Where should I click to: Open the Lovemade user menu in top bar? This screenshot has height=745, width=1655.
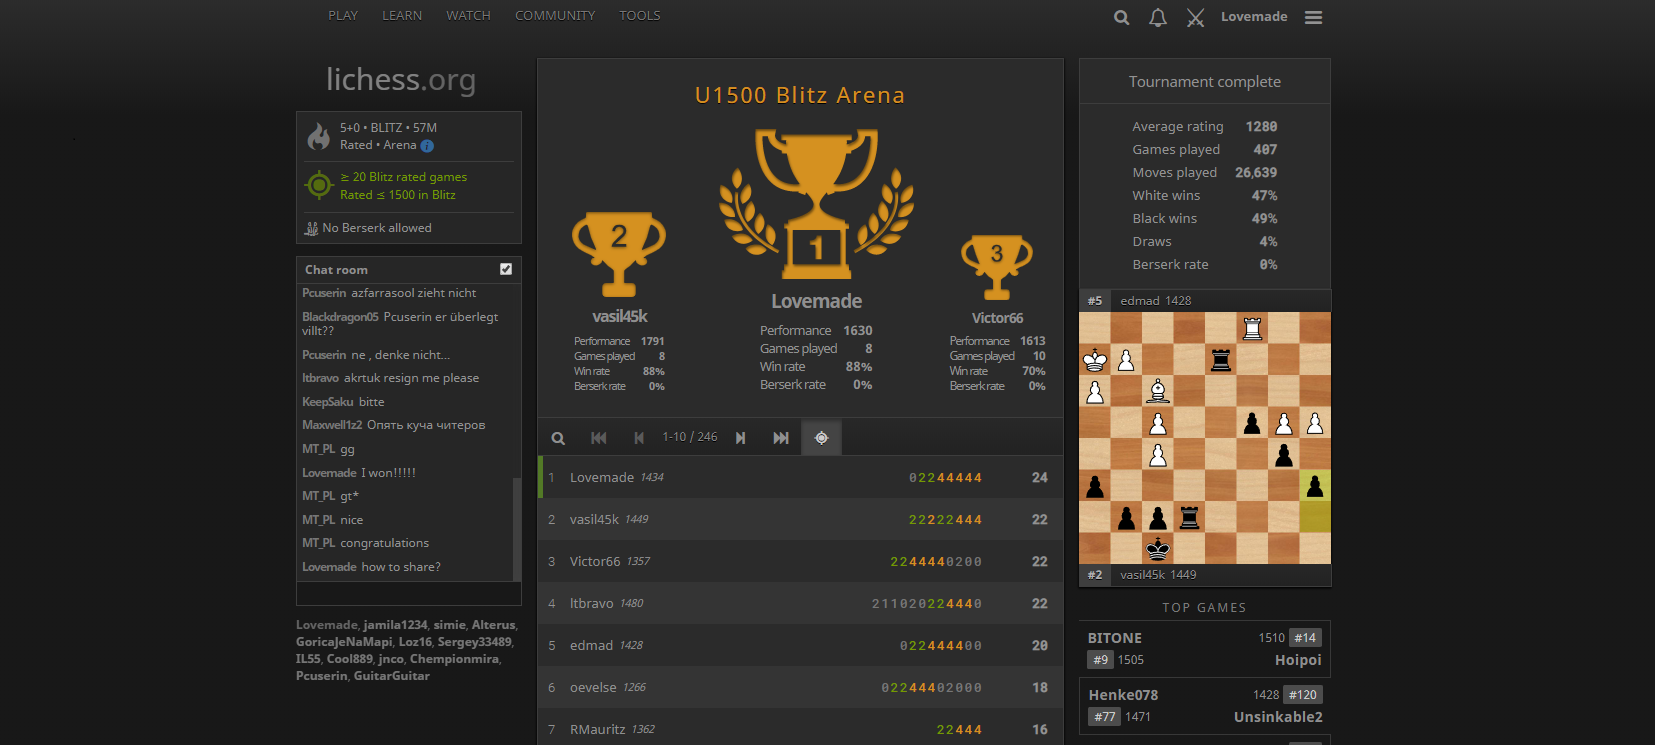(1254, 17)
